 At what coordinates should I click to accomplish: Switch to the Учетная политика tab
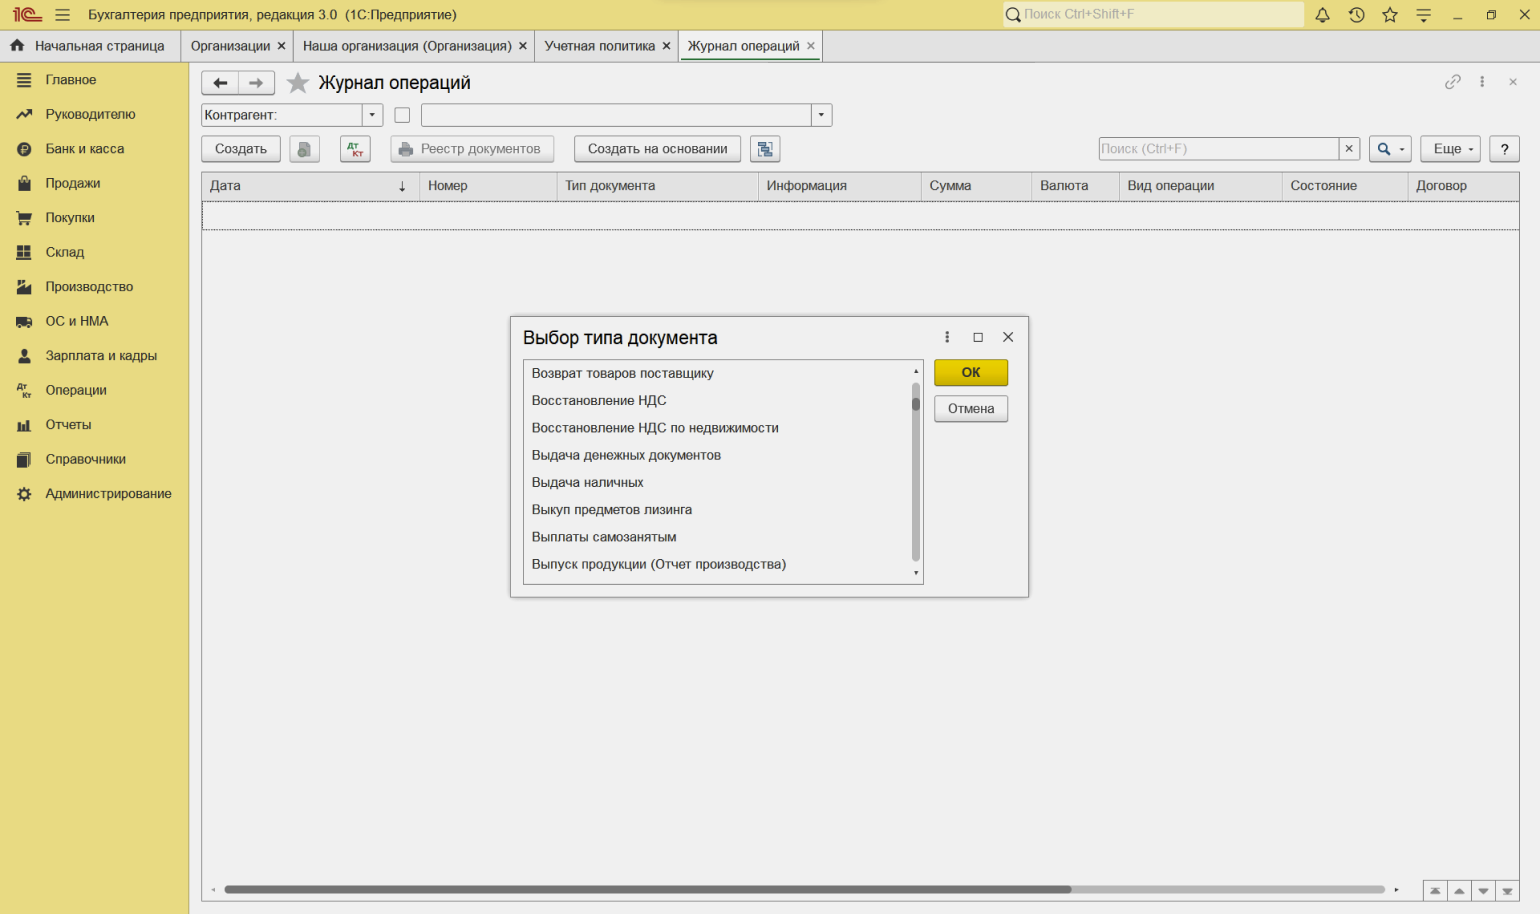599,46
